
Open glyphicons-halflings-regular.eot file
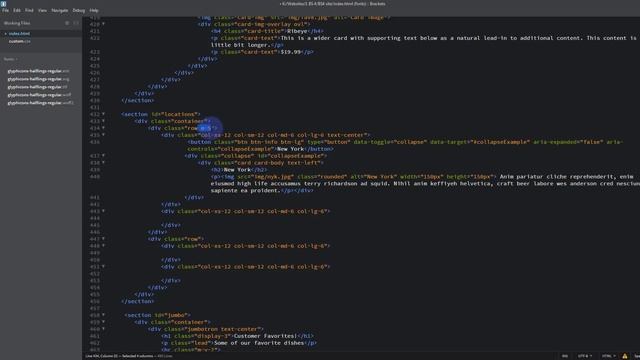coord(38,71)
